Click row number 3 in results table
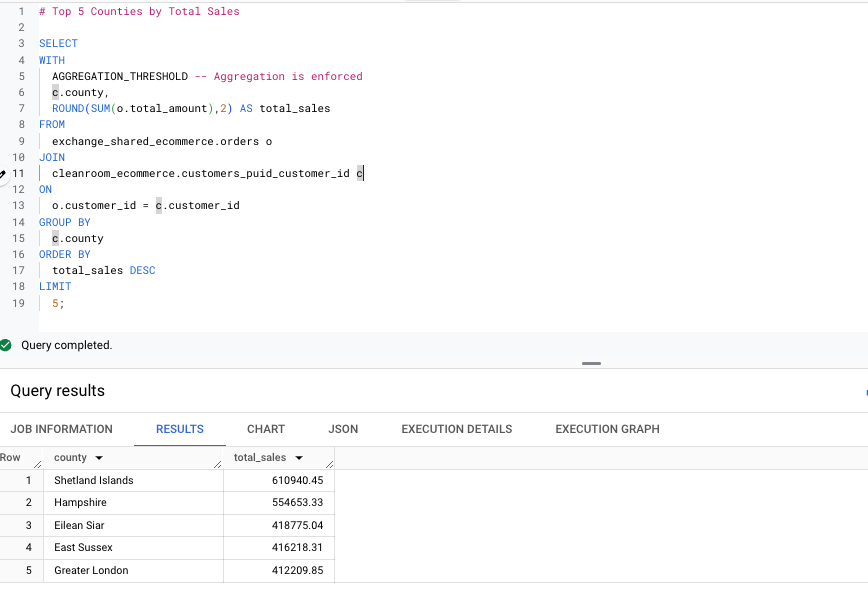The width and height of the screenshot is (868, 602). pos(28,525)
